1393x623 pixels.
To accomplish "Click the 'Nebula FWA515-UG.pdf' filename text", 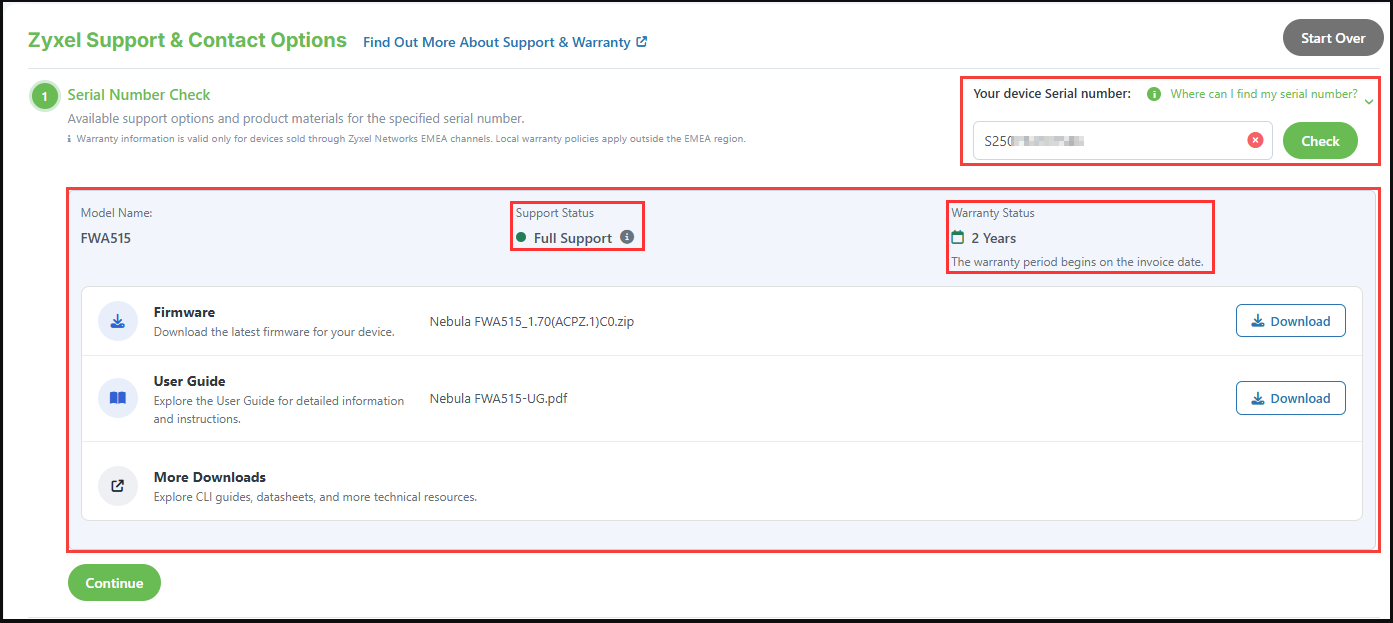I will point(498,398).
